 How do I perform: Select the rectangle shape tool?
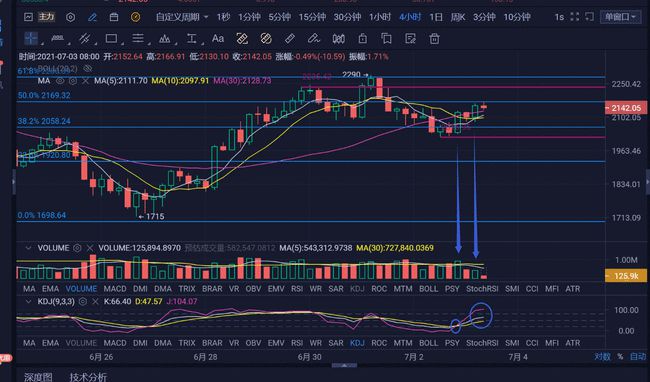[x=111, y=39]
